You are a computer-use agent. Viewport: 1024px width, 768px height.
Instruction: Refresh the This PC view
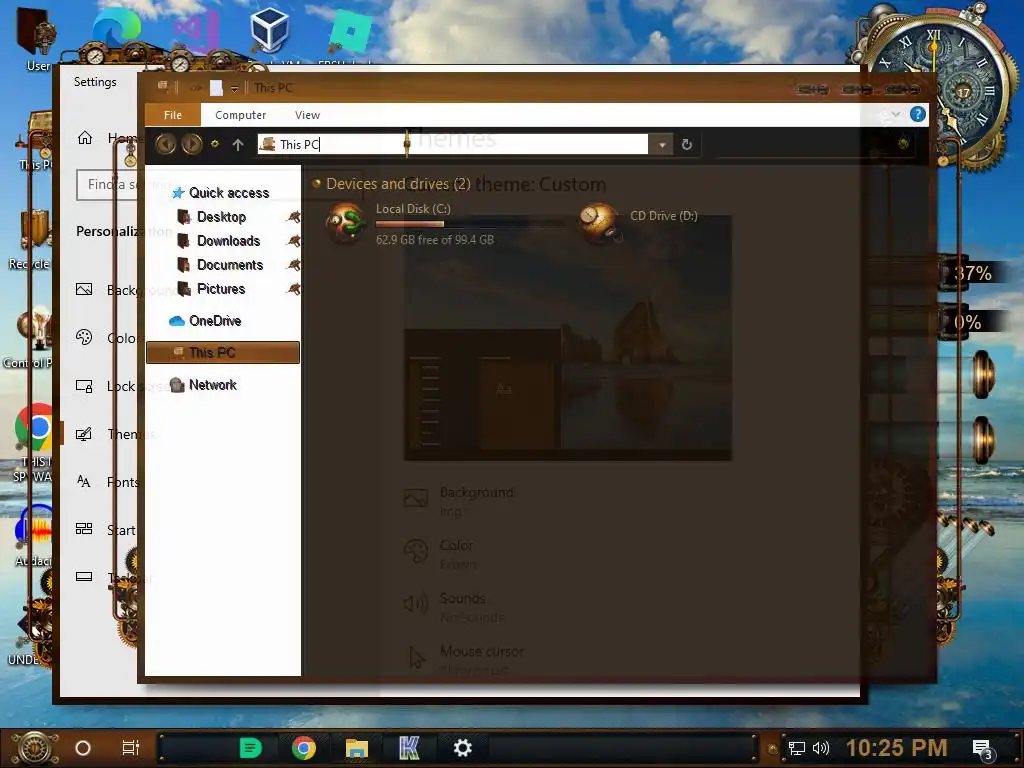point(686,144)
